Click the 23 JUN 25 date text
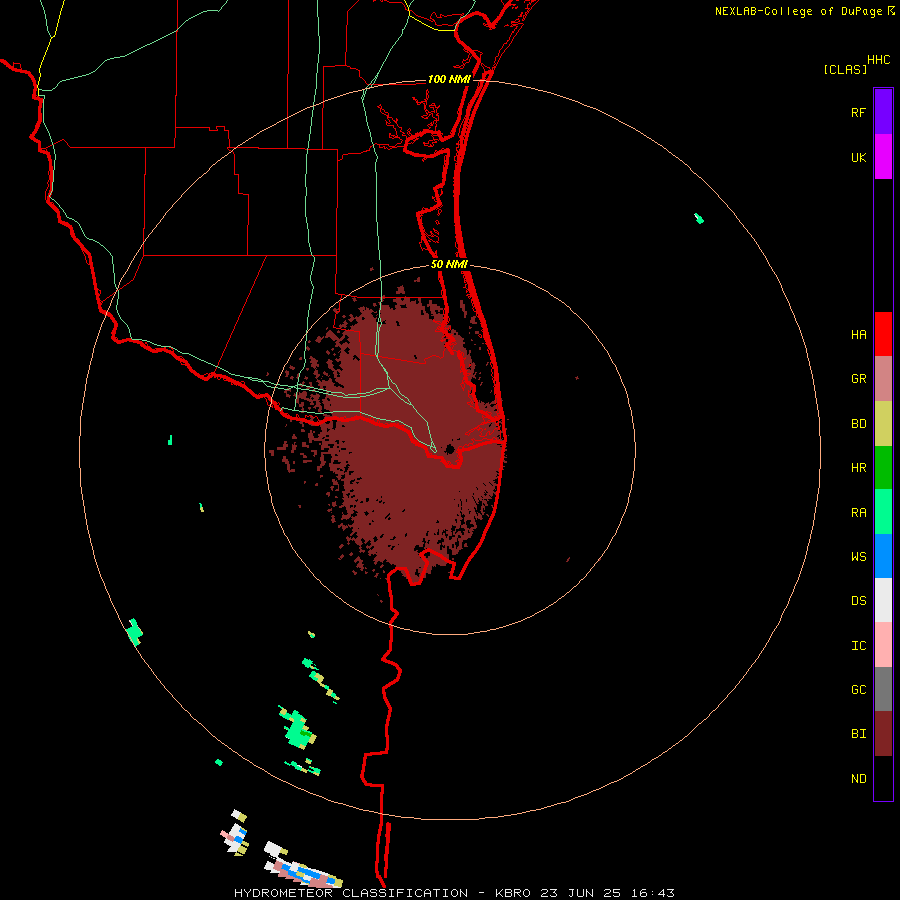900x900 pixels. [x=581, y=893]
